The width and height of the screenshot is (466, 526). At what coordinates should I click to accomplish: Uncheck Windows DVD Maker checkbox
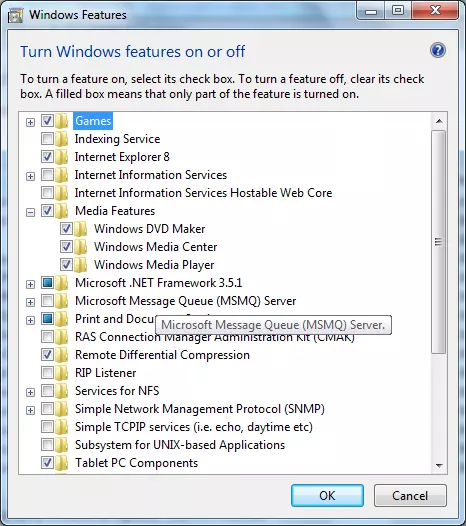(66, 229)
